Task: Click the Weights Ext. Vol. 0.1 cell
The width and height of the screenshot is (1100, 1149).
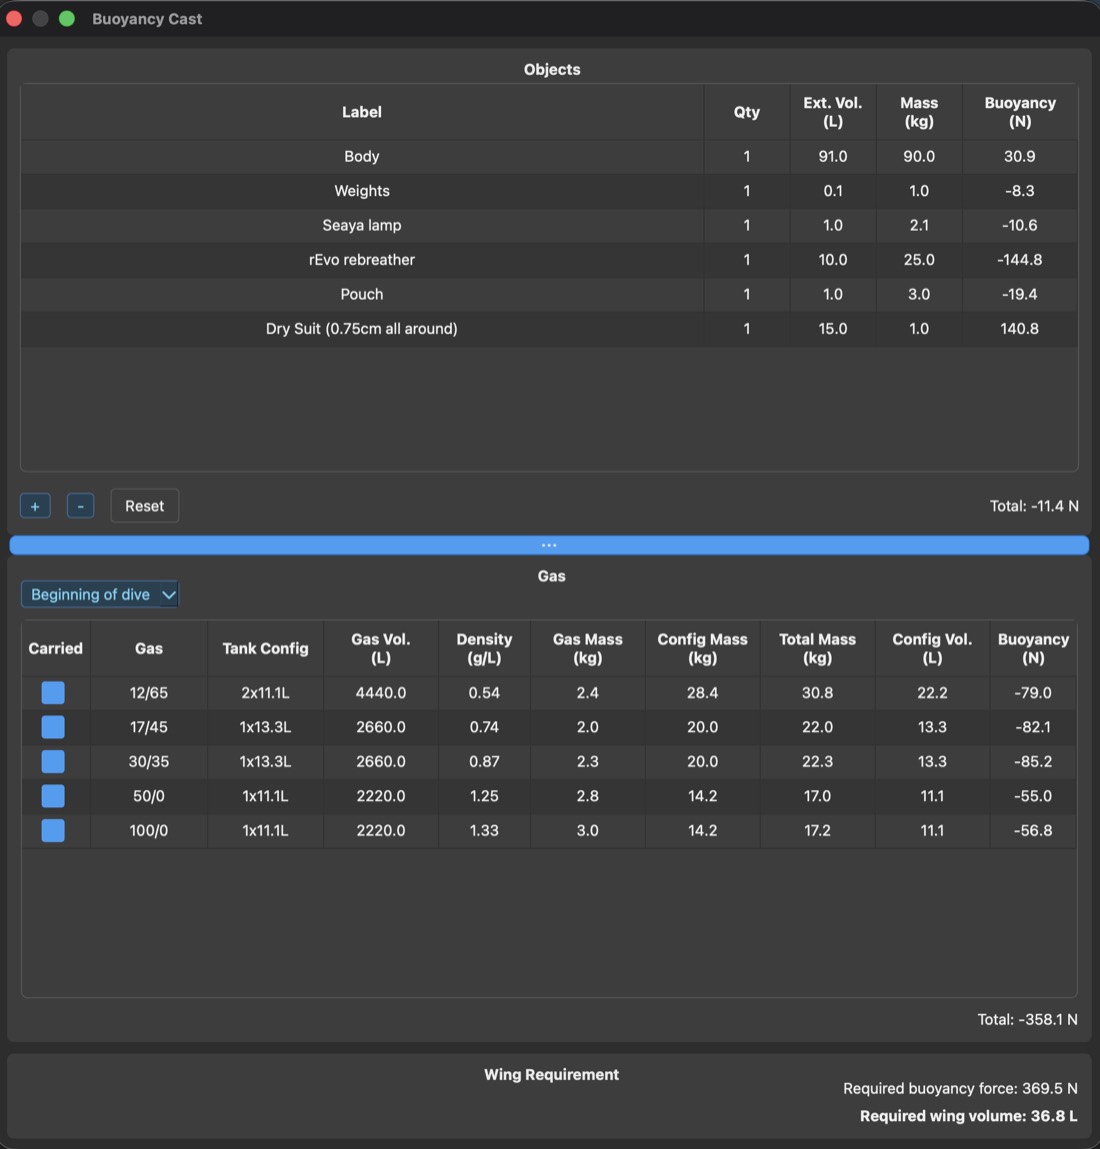Action: (x=833, y=191)
